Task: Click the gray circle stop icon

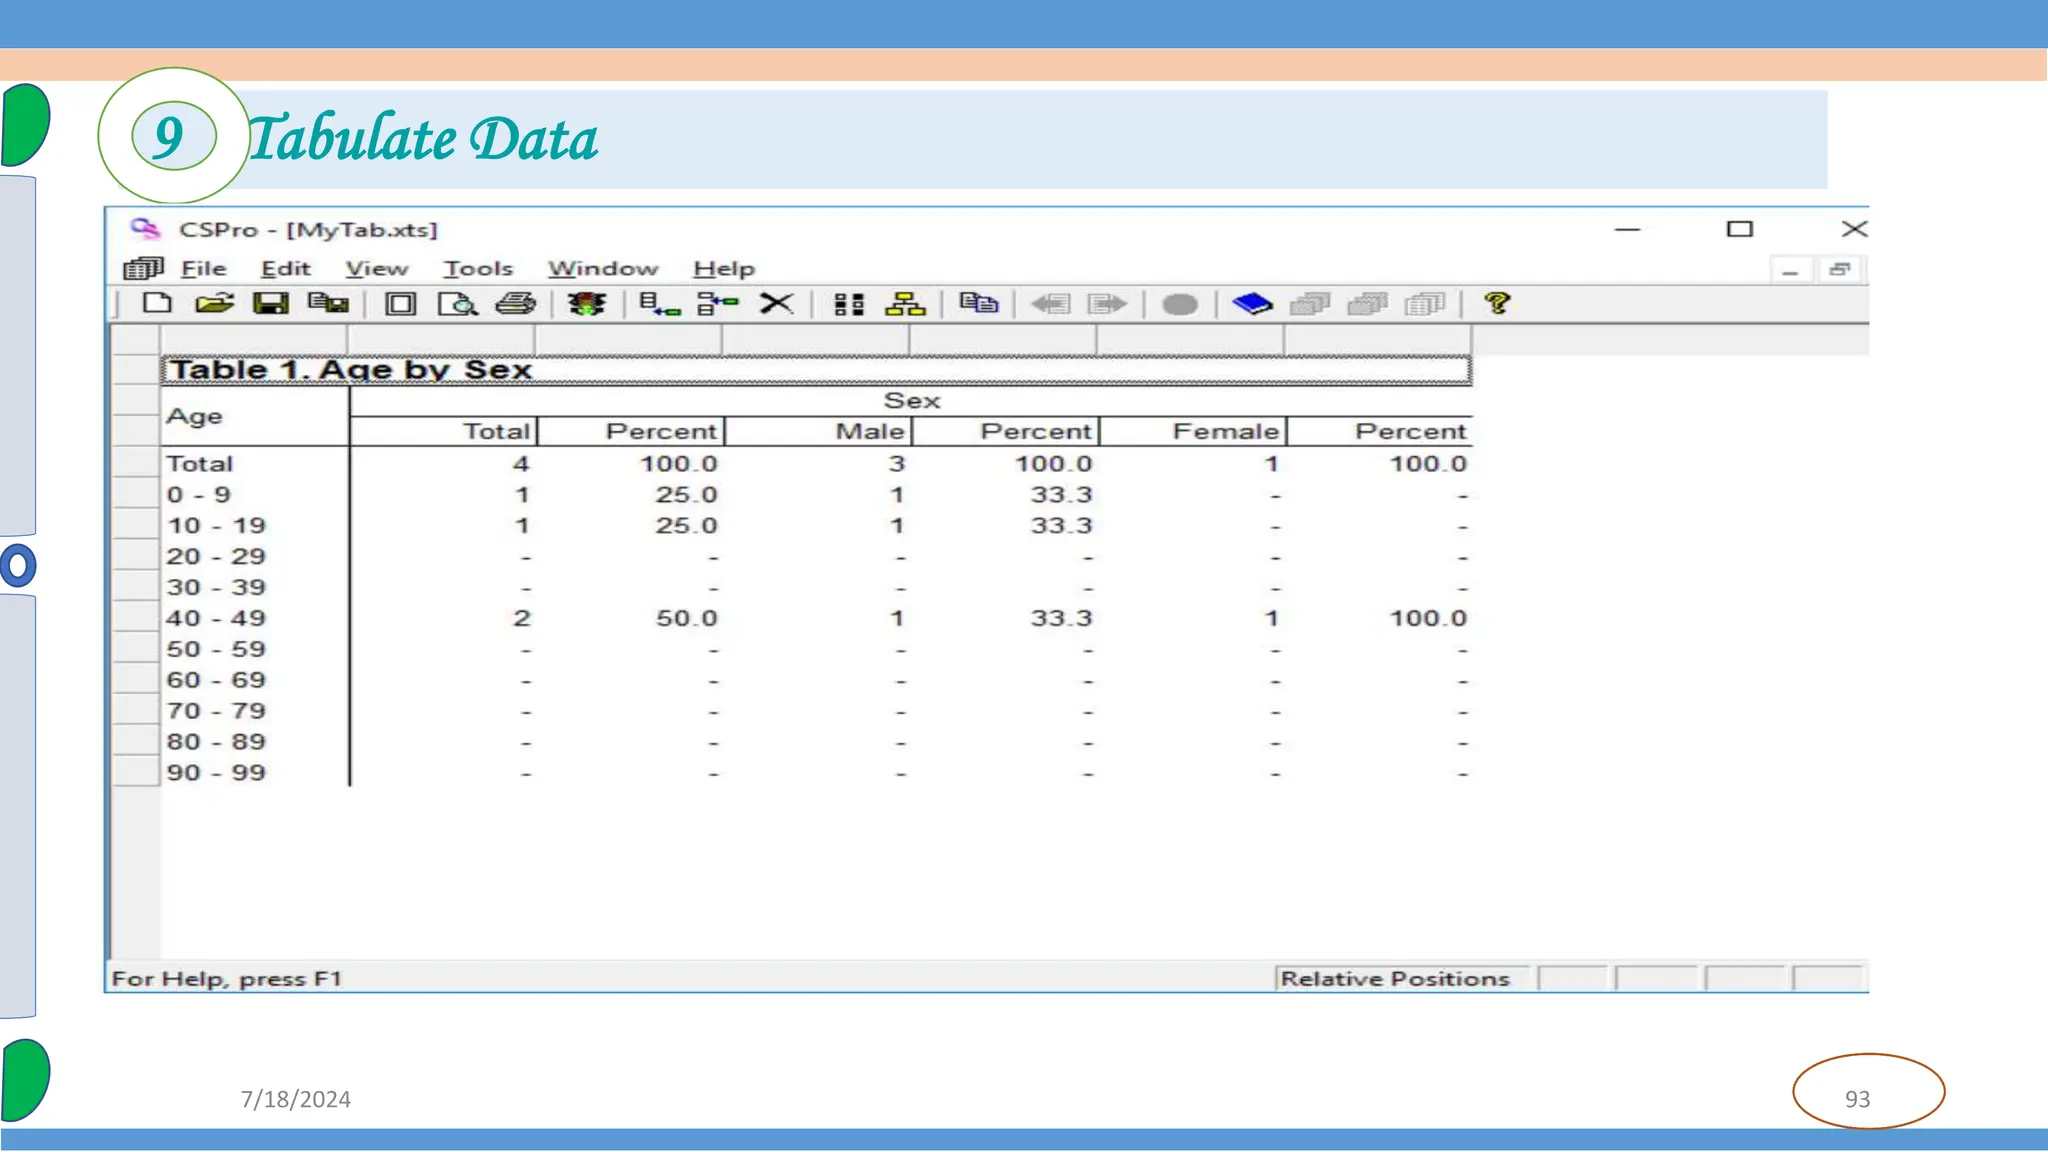Action: pos(1180,304)
